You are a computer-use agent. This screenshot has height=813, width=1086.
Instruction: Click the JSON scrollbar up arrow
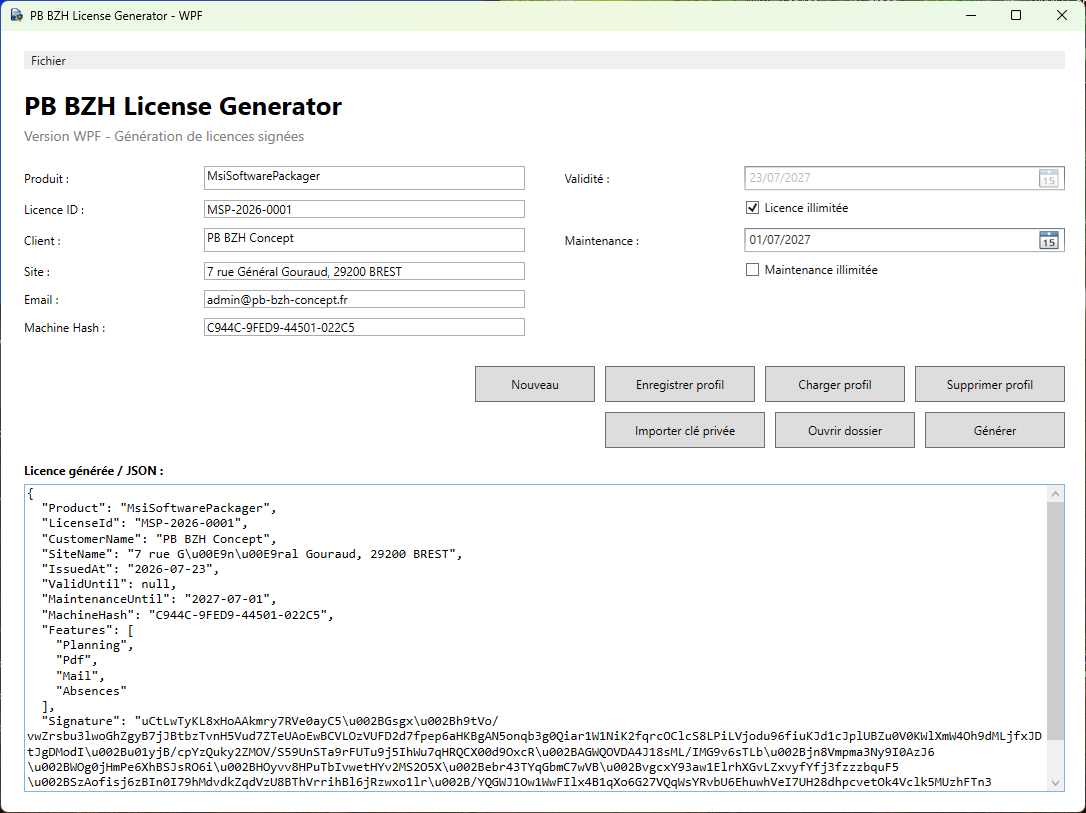coord(1055,494)
